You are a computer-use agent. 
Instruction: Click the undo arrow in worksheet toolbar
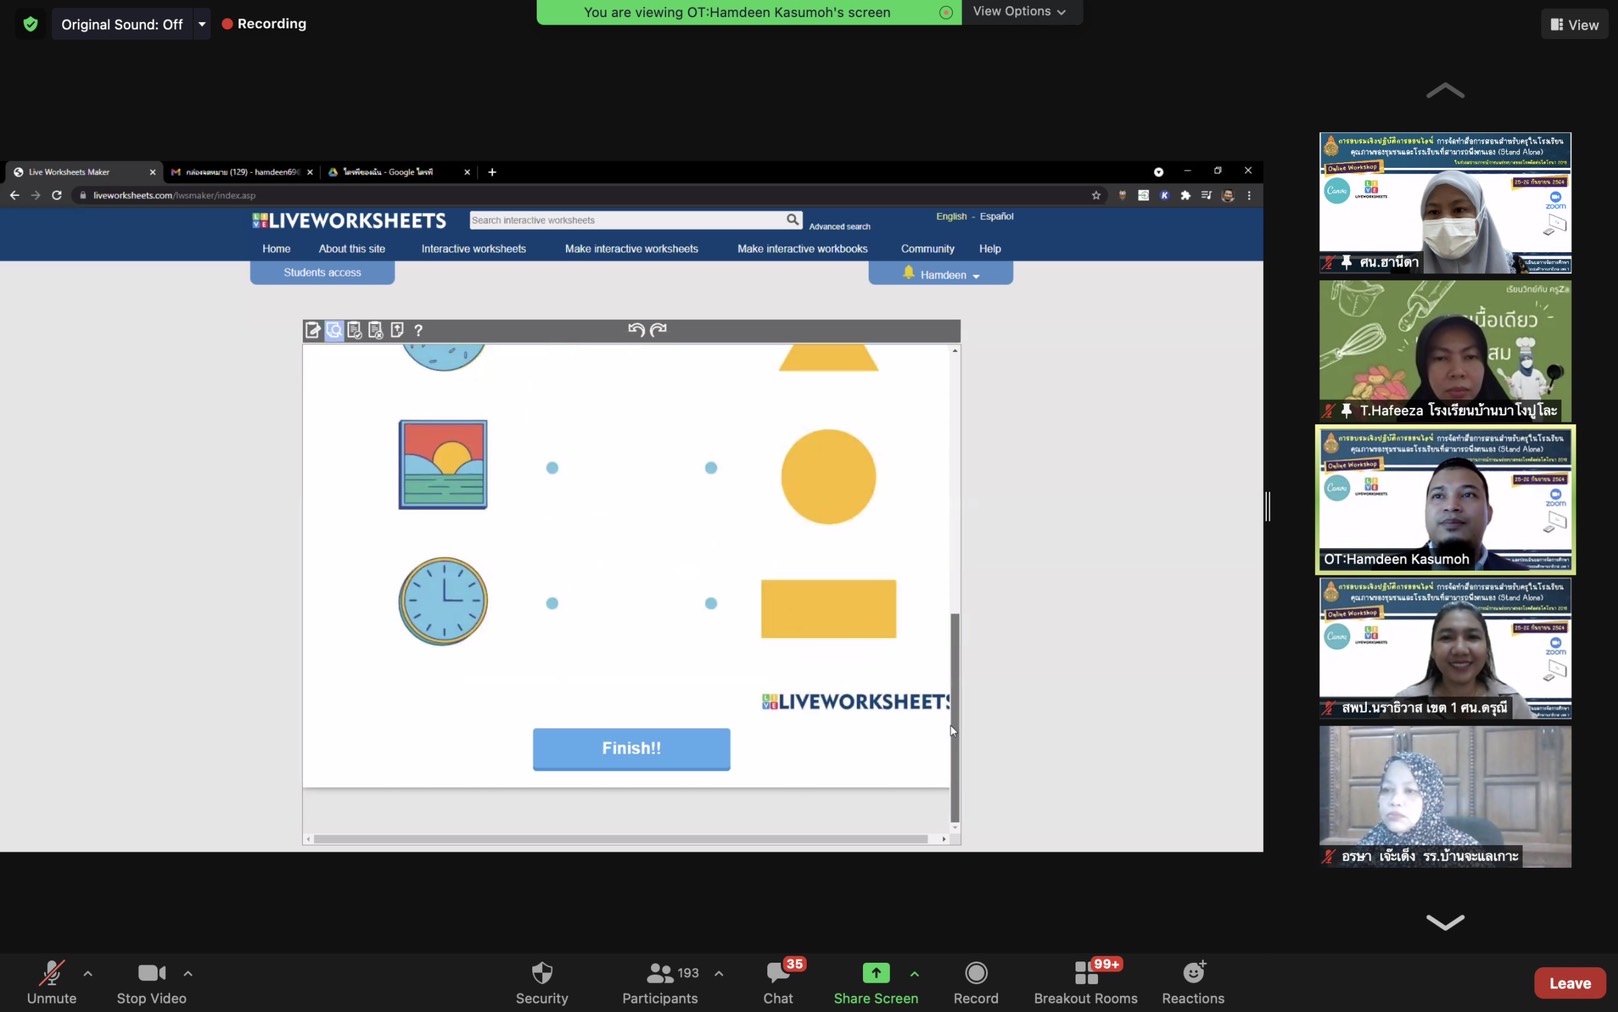pos(635,330)
